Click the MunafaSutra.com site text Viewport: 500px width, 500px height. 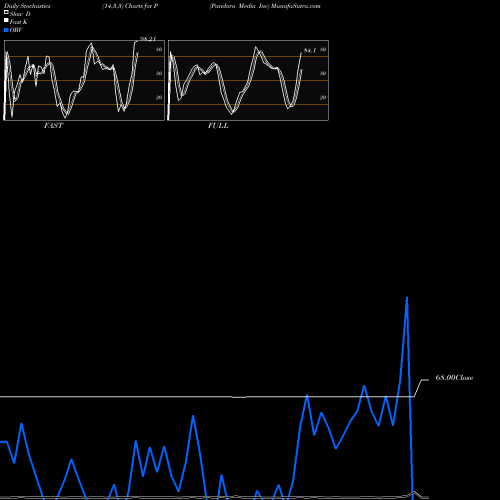[296, 6]
